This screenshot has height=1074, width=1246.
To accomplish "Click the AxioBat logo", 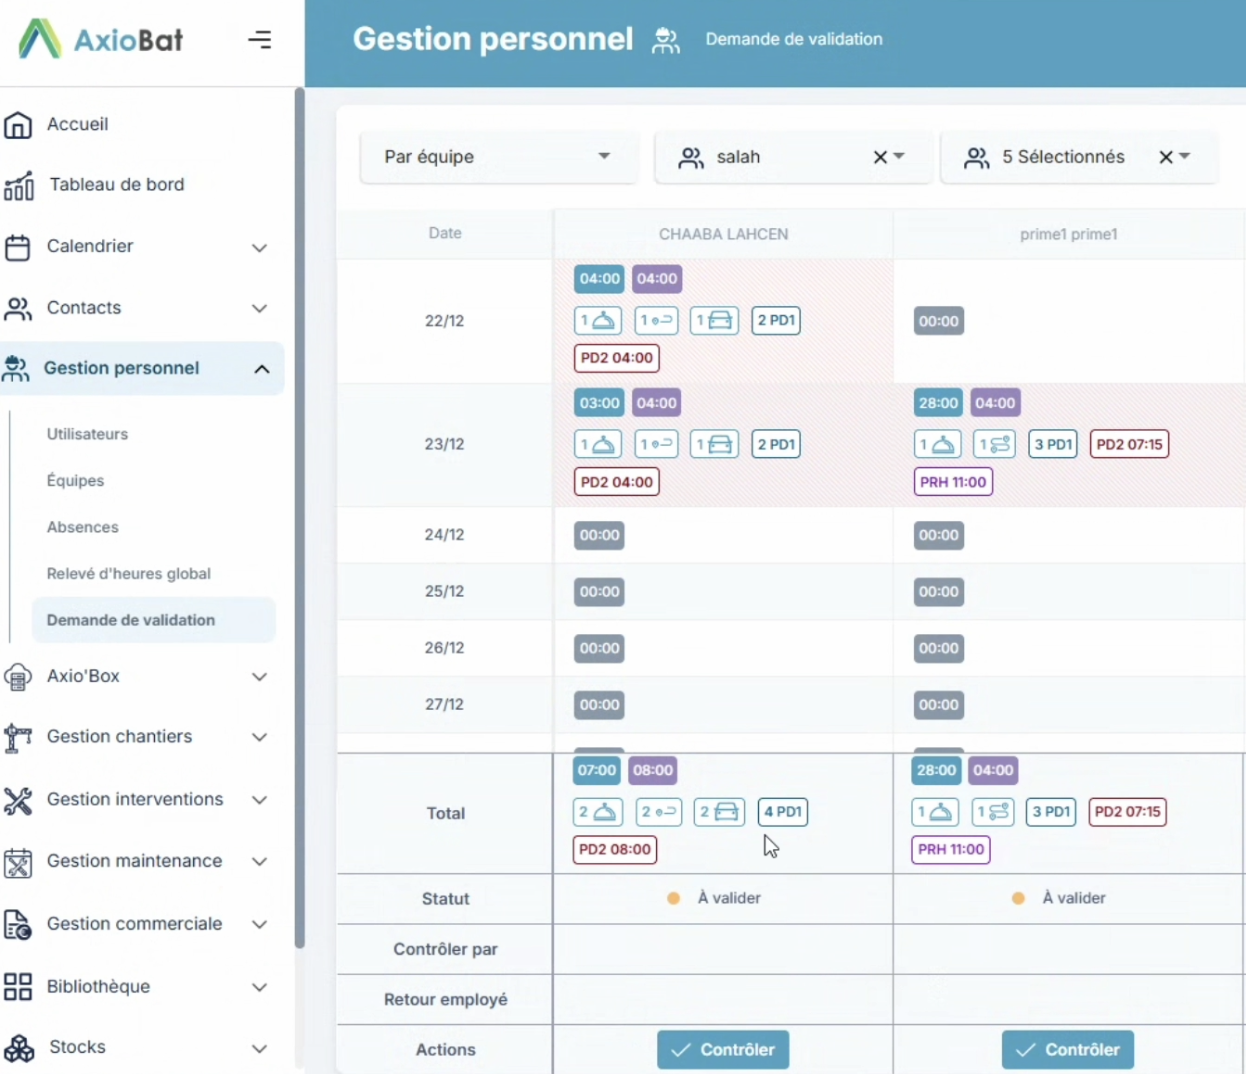I will (x=101, y=40).
